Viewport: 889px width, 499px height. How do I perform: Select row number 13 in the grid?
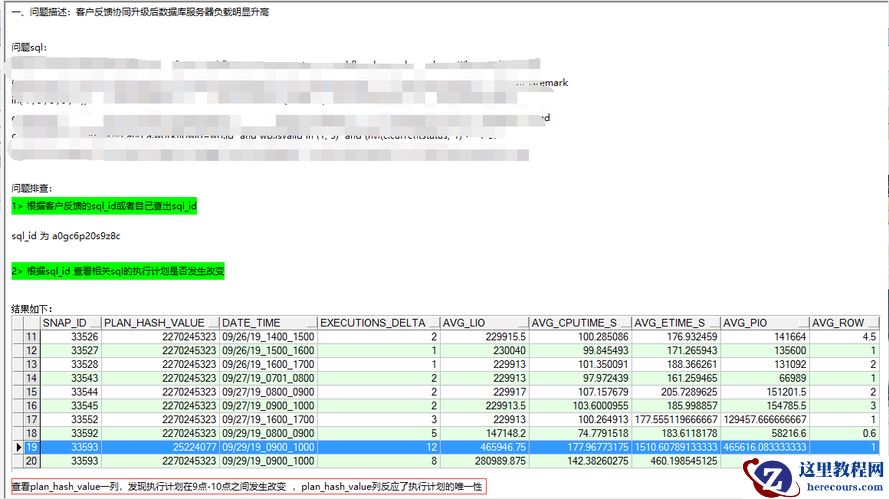pos(31,364)
